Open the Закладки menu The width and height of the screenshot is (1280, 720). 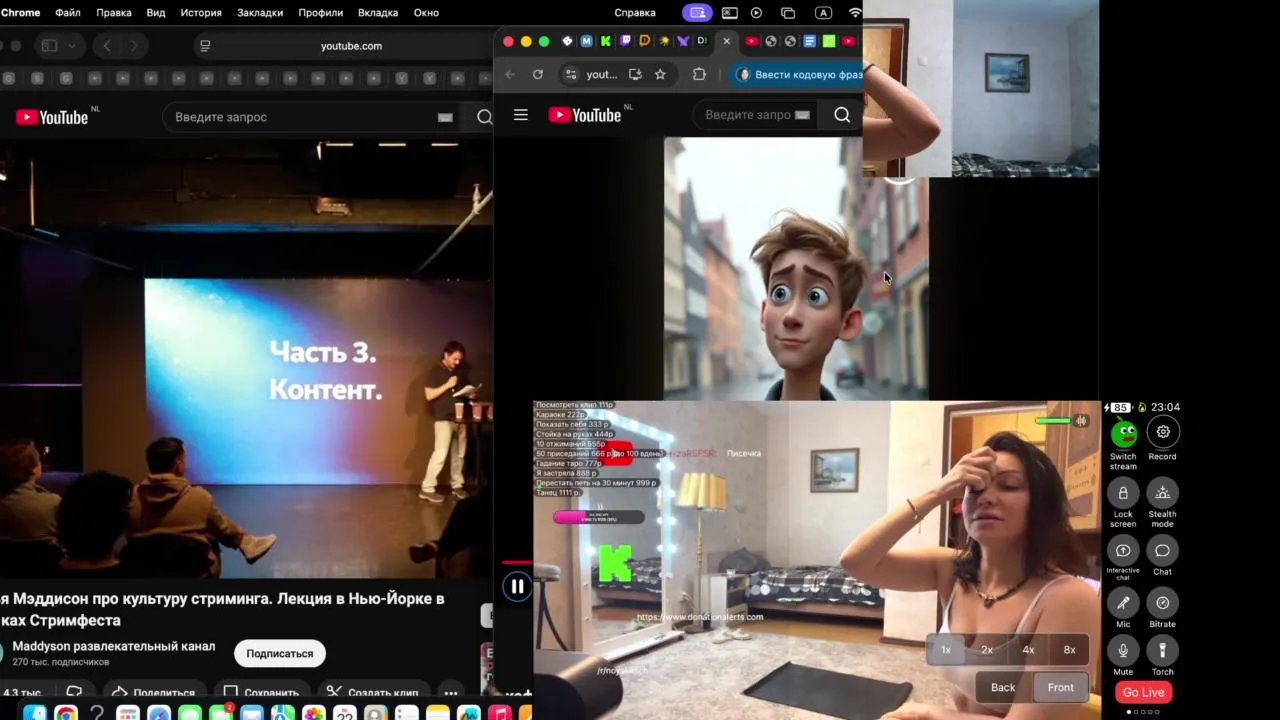(x=260, y=12)
